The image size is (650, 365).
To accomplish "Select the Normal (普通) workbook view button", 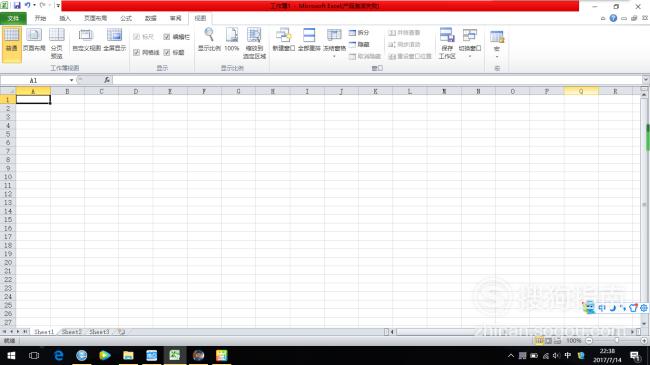I will click(12, 44).
